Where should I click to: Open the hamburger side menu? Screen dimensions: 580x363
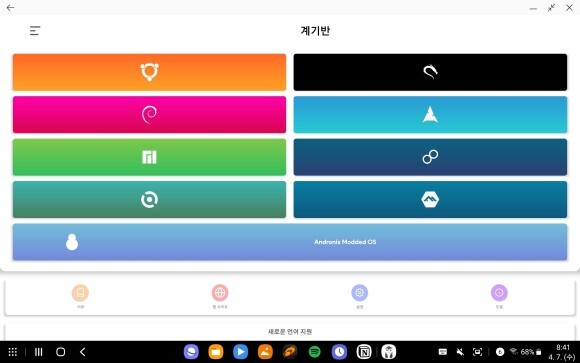35,31
